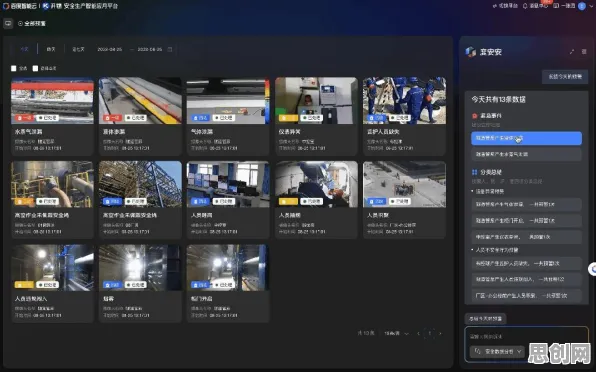The image size is (596, 372).
Task: Click blue level badge on 阀门开启 card
Action: (200, 285)
